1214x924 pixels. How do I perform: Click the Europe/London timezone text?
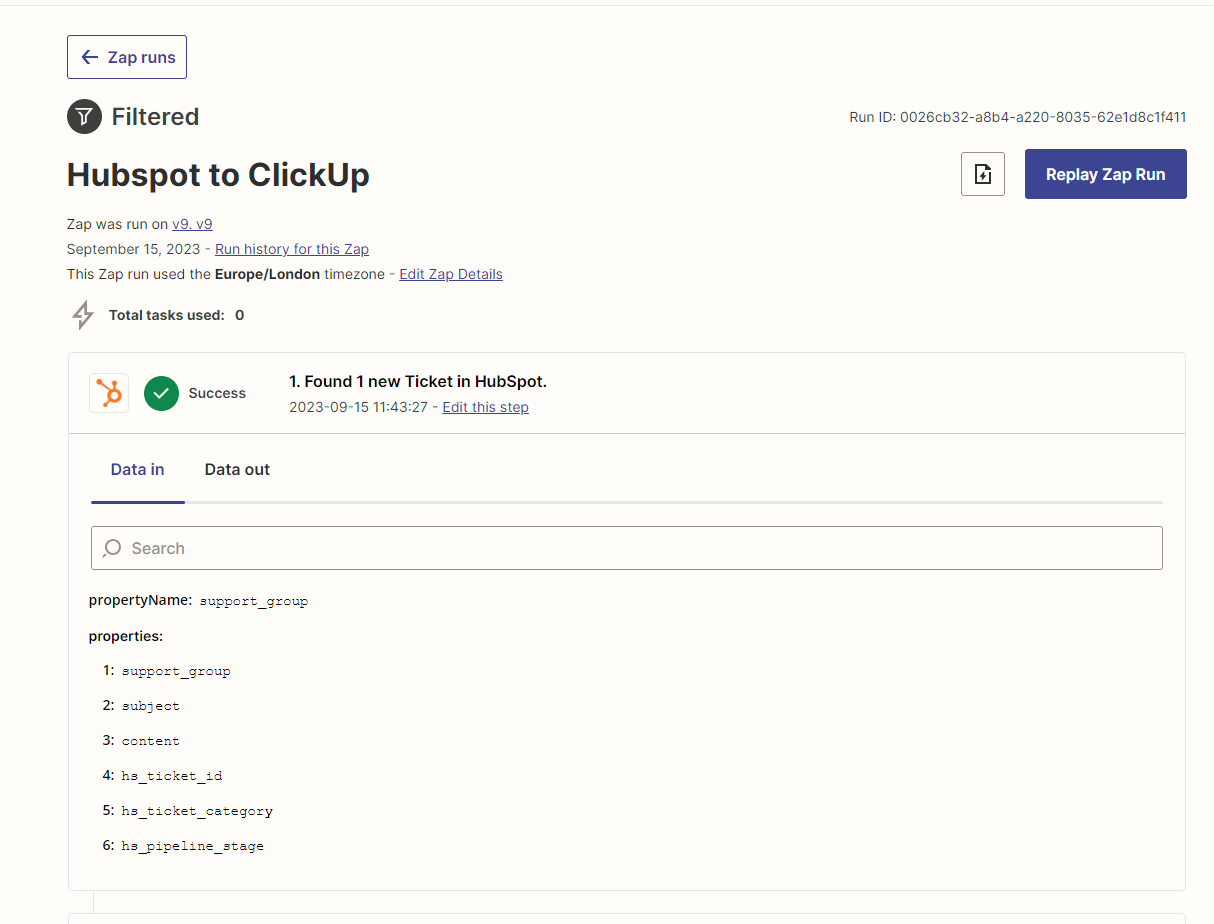tap(267, 274)
